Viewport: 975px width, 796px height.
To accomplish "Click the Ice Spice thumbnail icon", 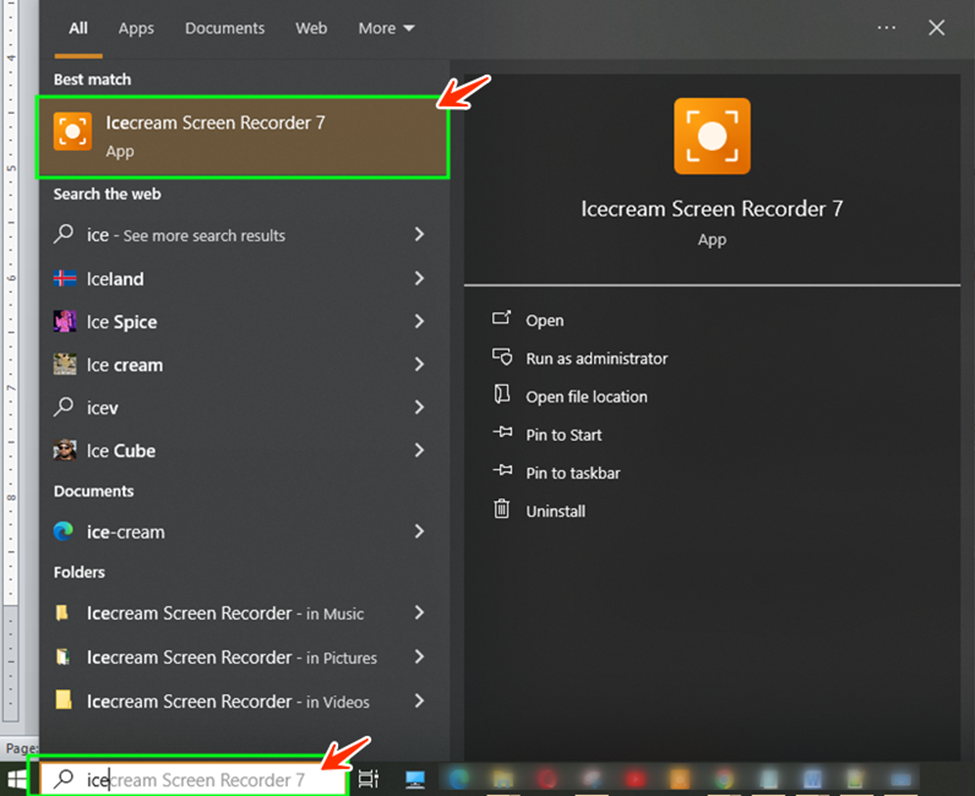I will coord(65,322).
